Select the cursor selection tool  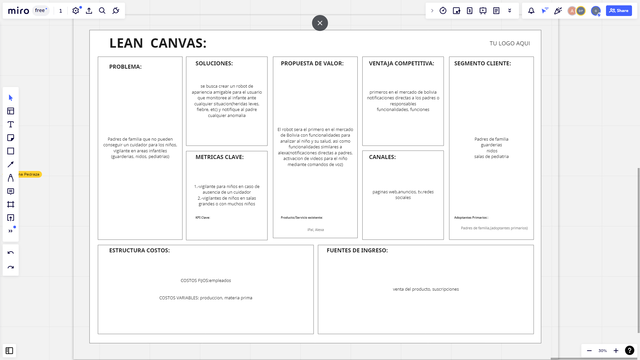click(x=11, y=98)
